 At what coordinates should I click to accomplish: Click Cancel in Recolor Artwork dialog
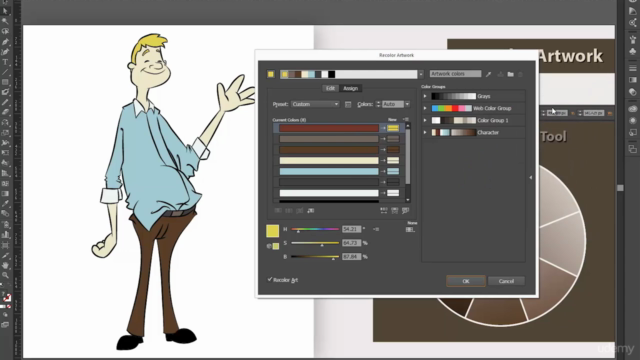(506, 281)
